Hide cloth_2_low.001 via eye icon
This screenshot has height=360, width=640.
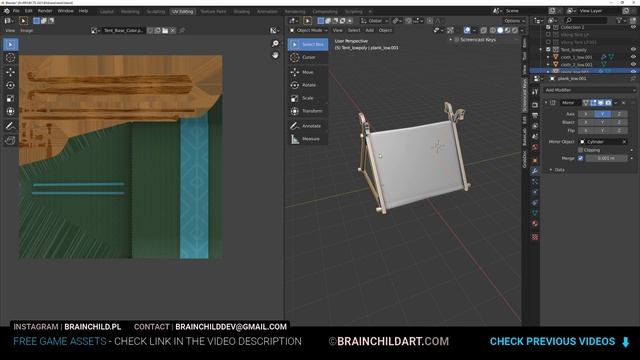[633, 64]
